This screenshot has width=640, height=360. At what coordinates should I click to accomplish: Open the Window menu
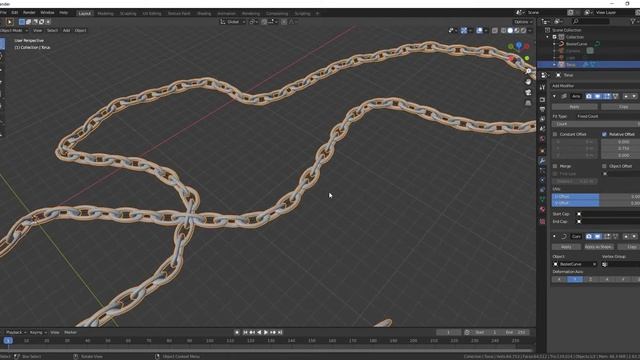click(x=47, y=13)
